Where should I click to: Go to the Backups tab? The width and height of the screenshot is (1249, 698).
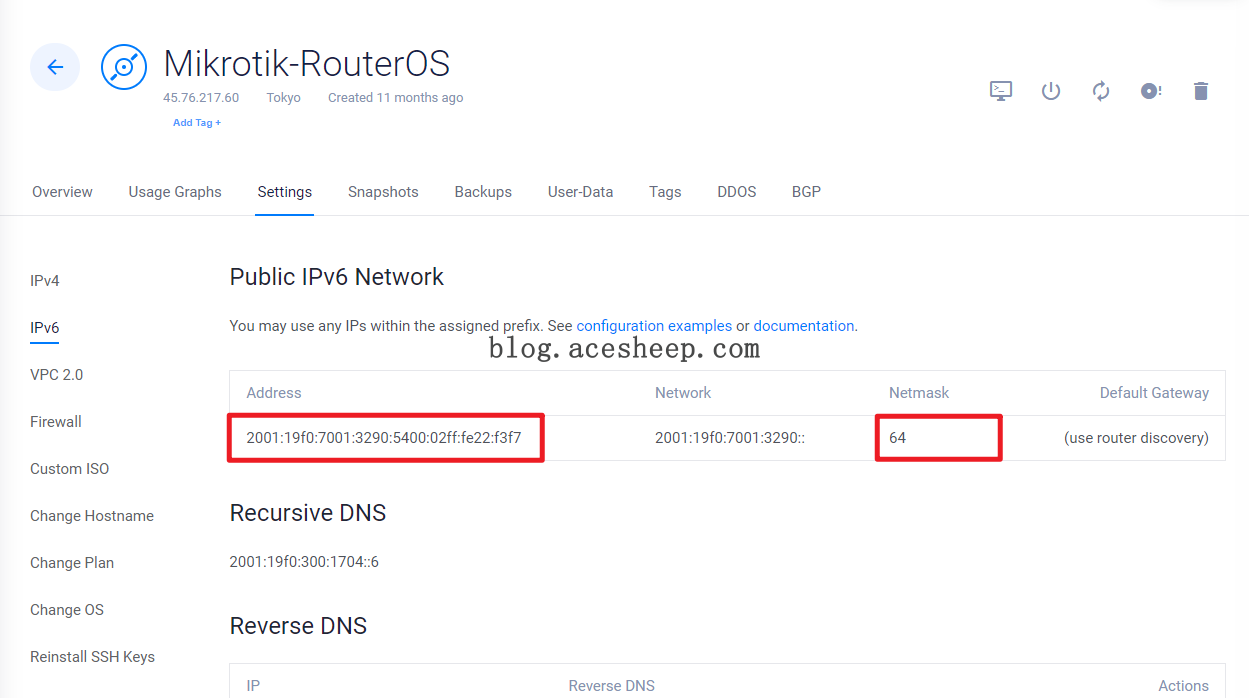click(483, 192)
